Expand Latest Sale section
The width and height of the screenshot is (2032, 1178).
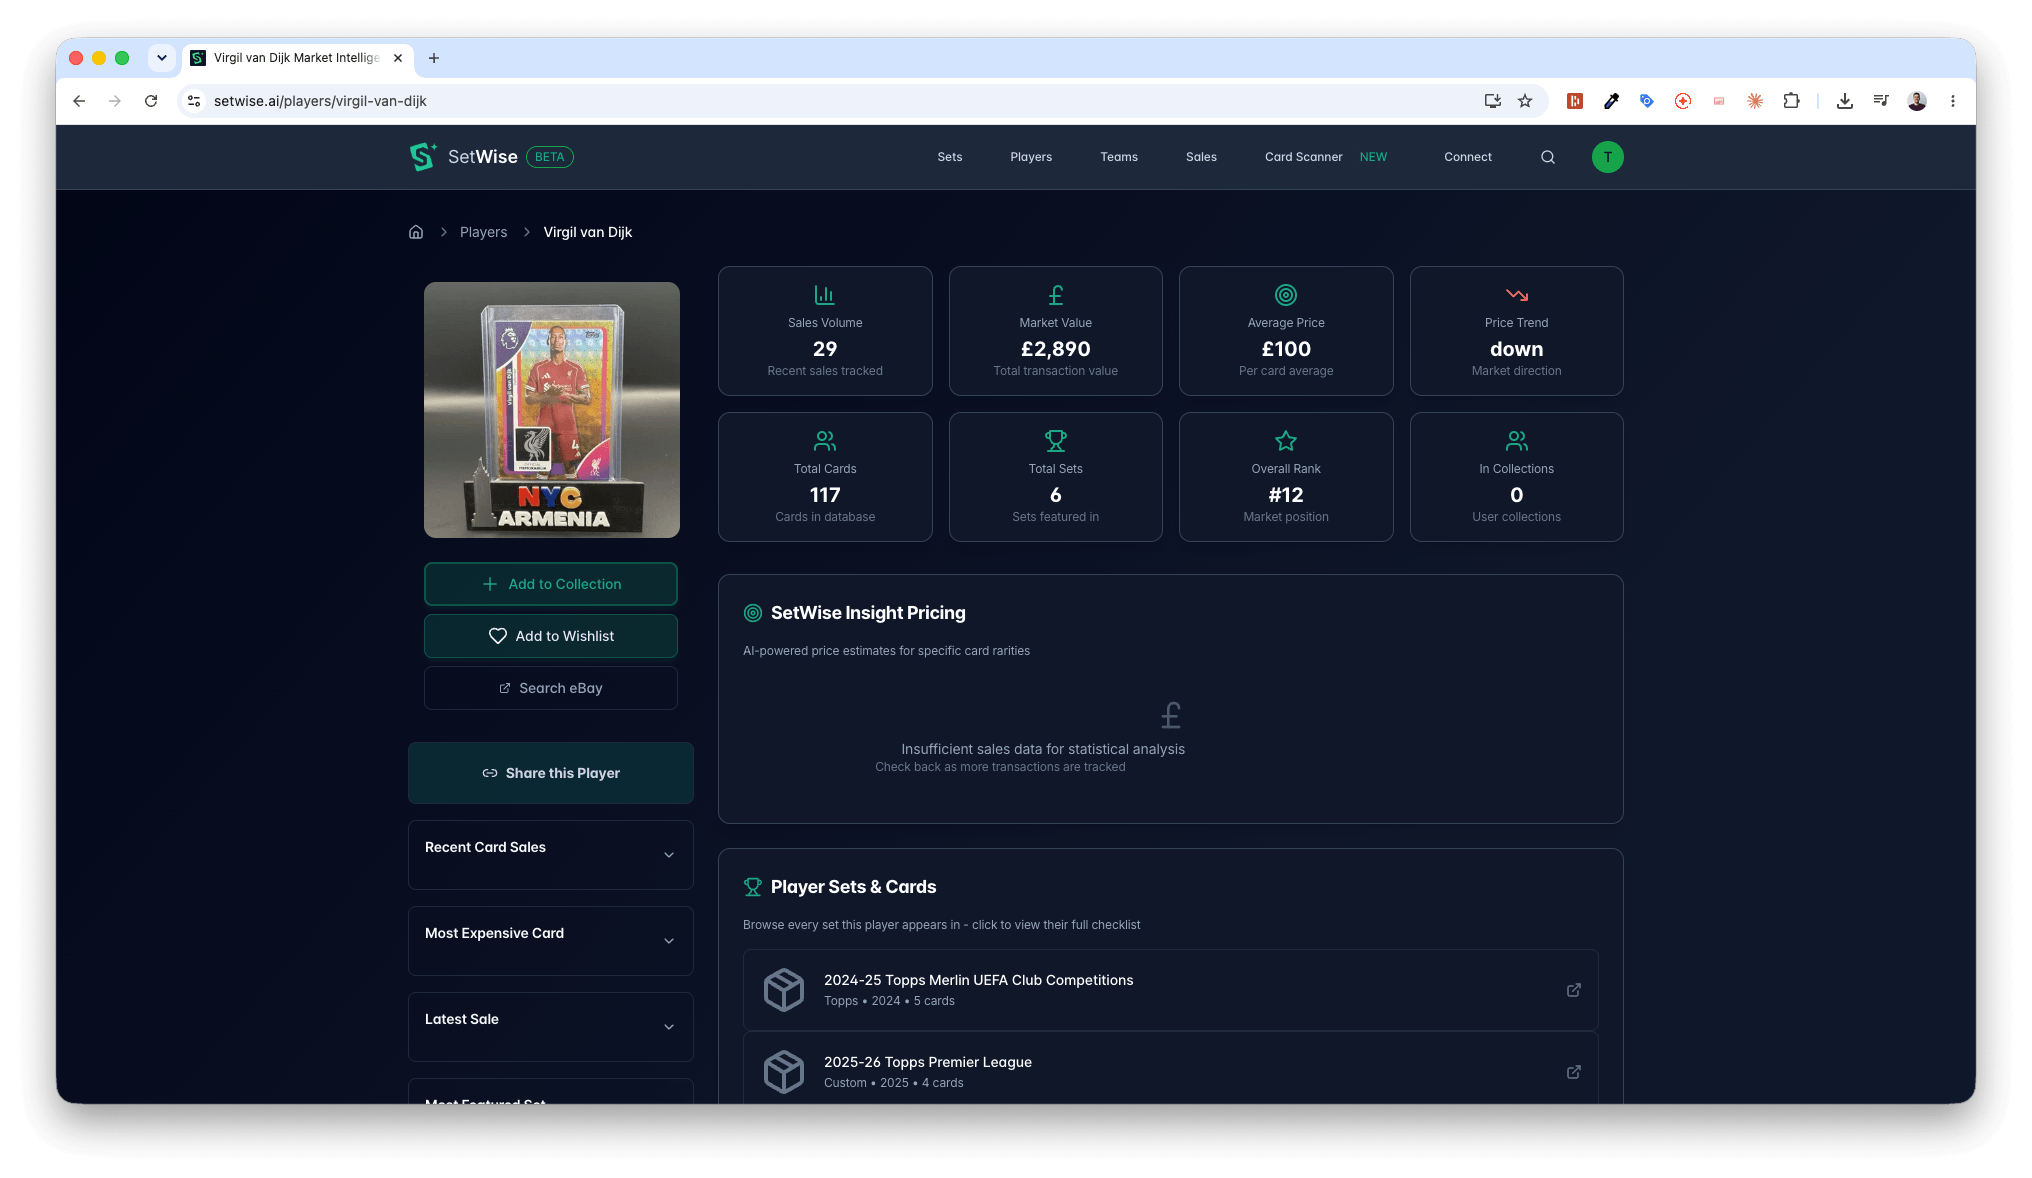(x=551, y=1027)
